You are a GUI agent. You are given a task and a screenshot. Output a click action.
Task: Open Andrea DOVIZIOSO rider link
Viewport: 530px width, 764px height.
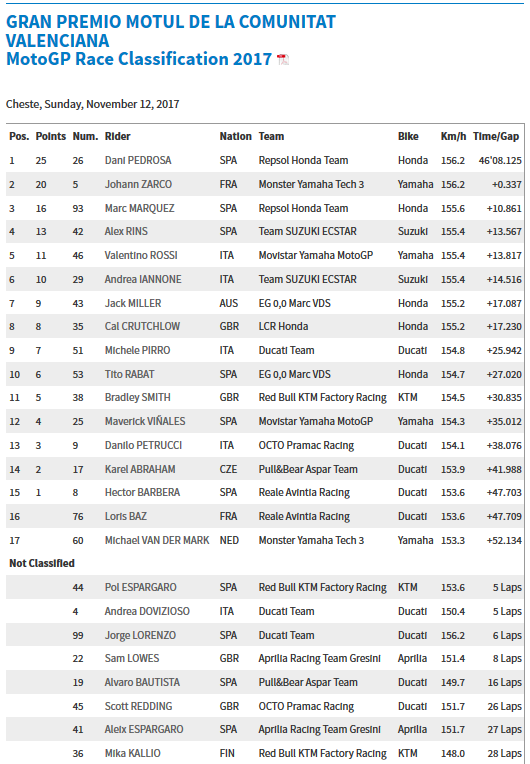click(147, 611)
